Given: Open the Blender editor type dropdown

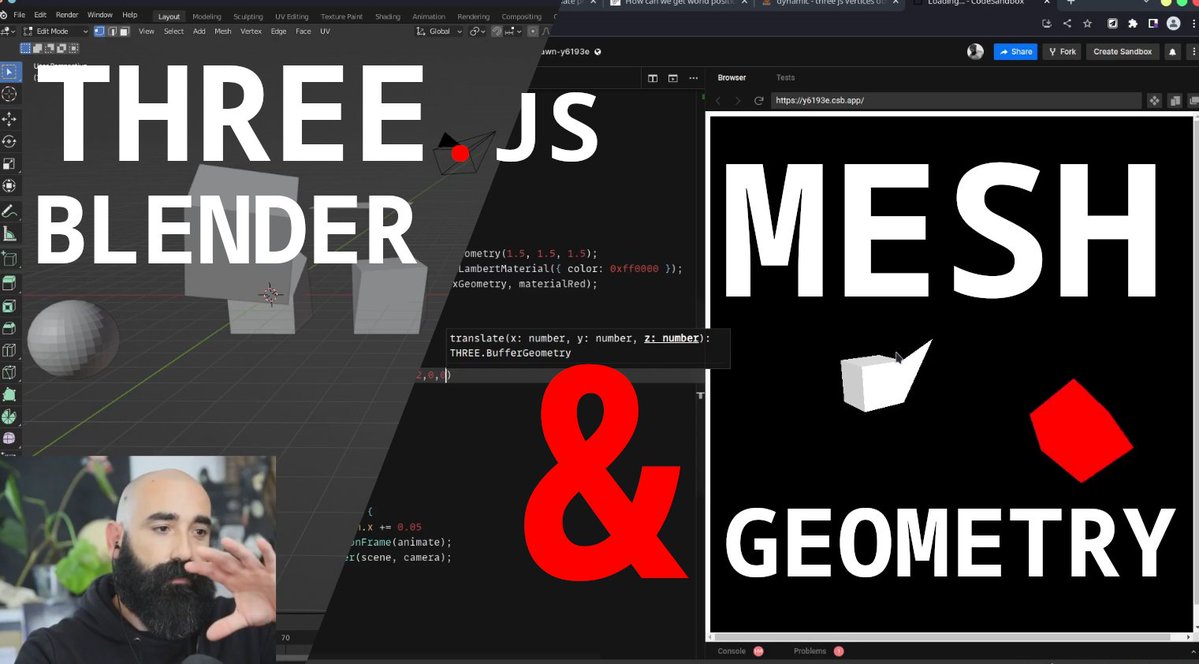Looking at the screenshot, I should click(8, 31).
